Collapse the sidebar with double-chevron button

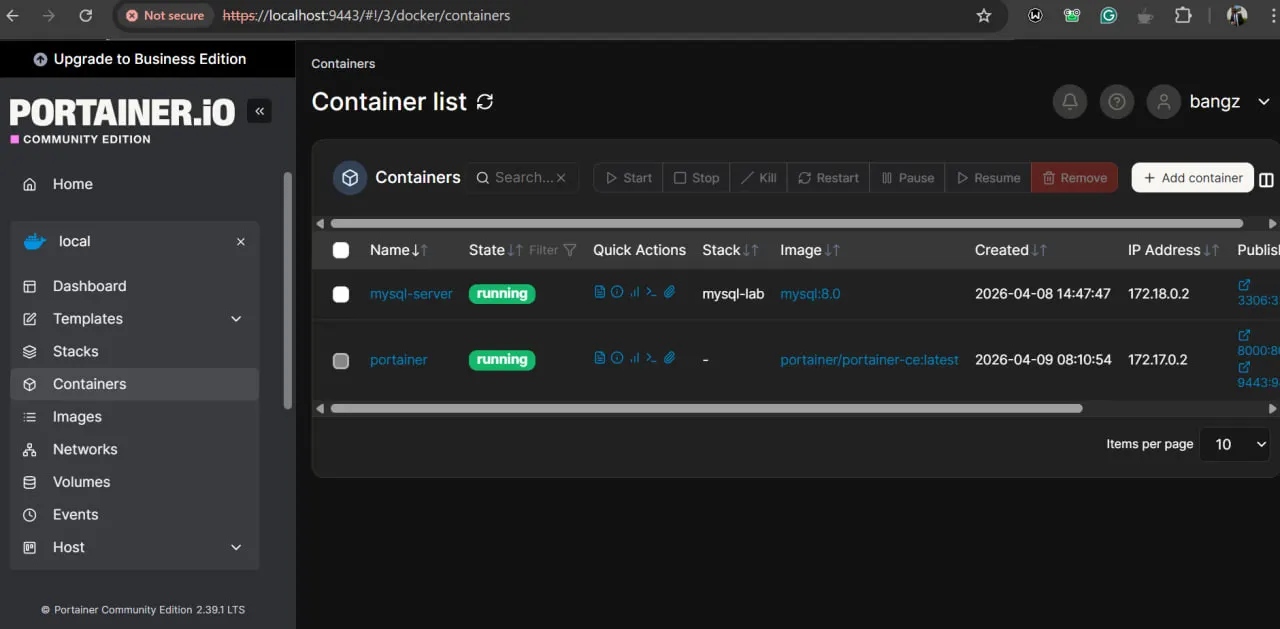pos(260,111)
